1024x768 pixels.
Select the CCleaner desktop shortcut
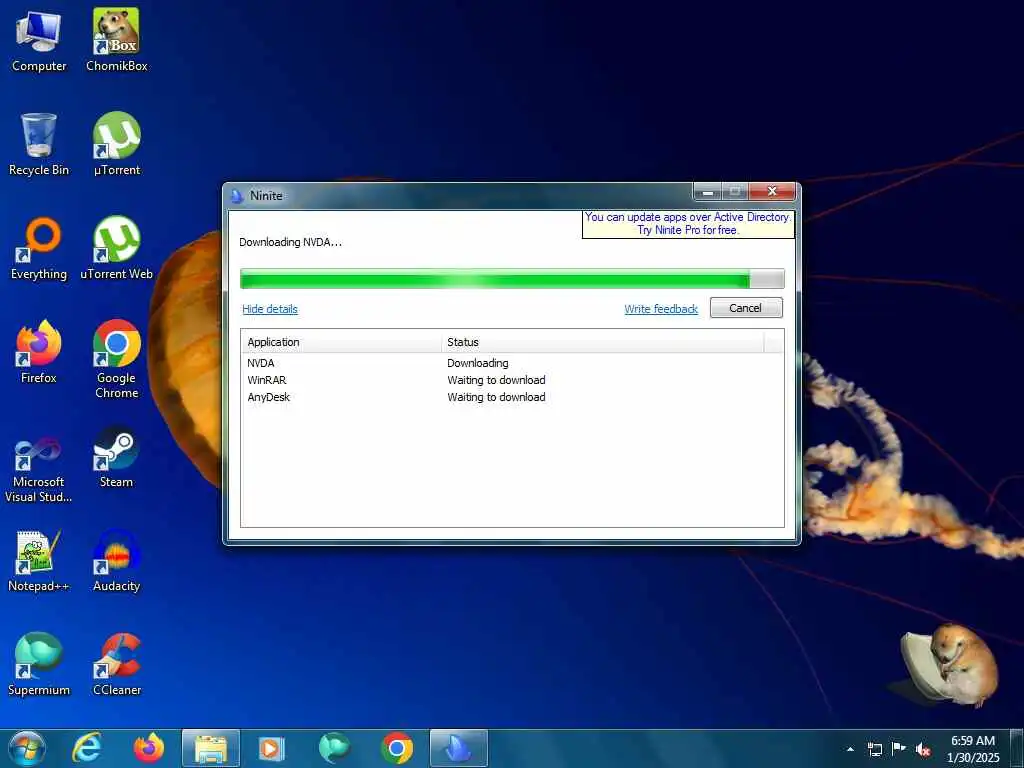(x=116, y=664)
